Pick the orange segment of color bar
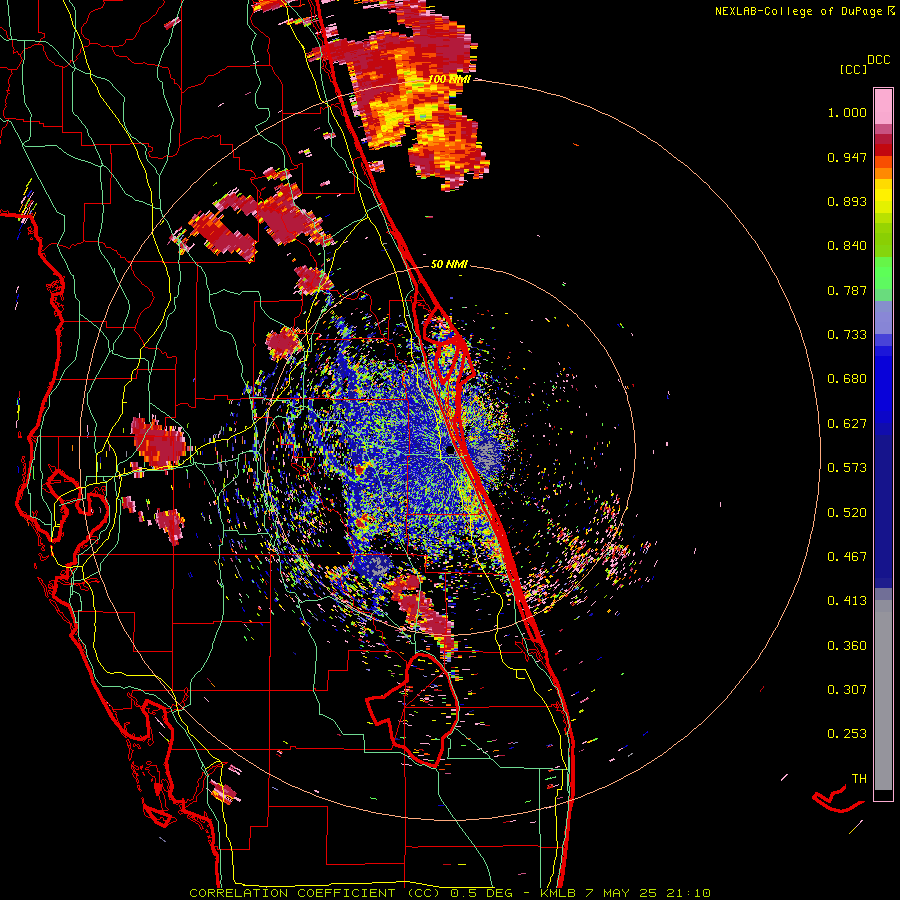Screen dimensions: 900x900 tap(883, 173)
